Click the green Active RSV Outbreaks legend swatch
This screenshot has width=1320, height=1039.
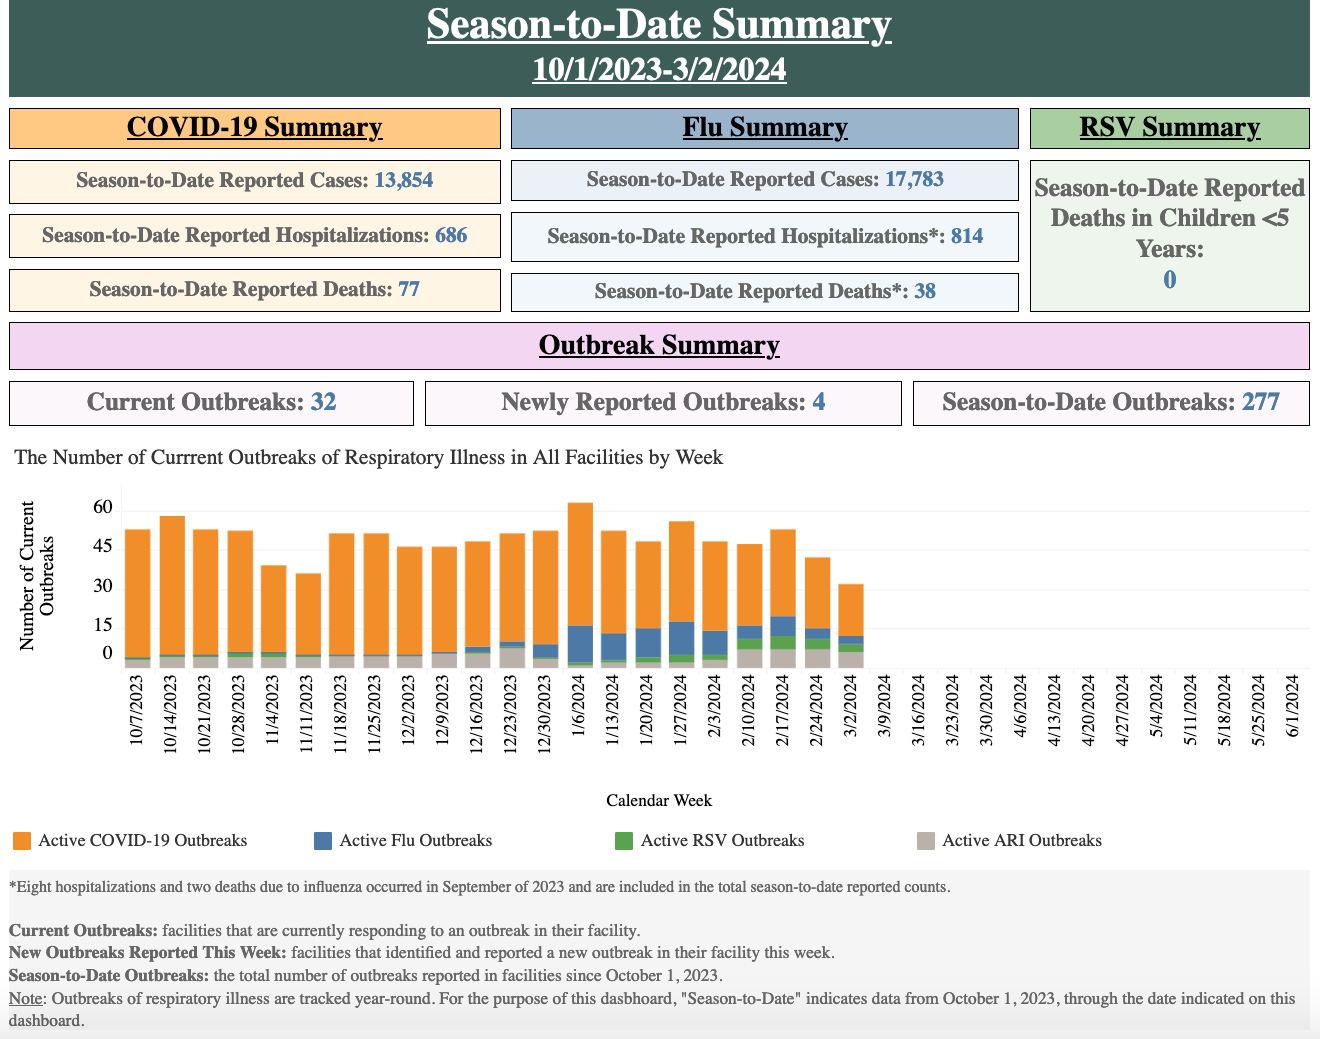(624, 841)
